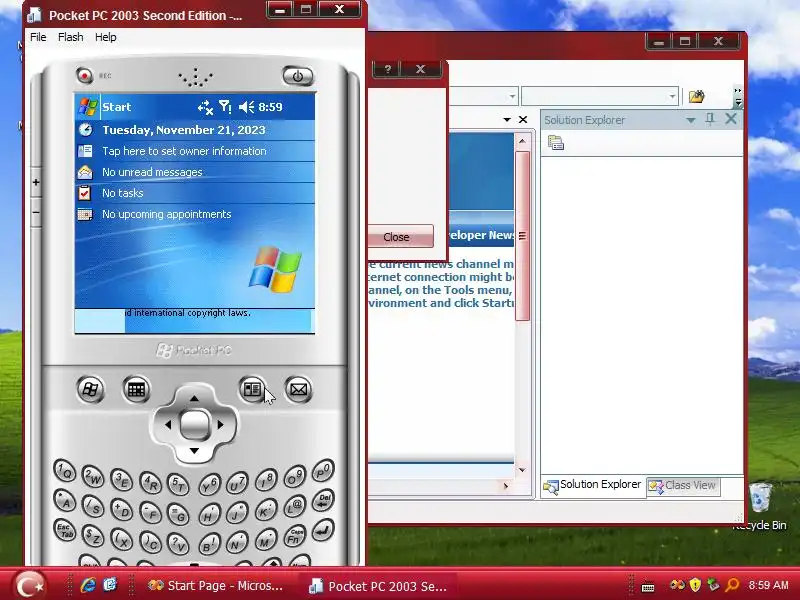Image resolution: width=800 pixels, height=600 pixels.
Task: Click the Esc Tab key
Action: click(65, 531)
